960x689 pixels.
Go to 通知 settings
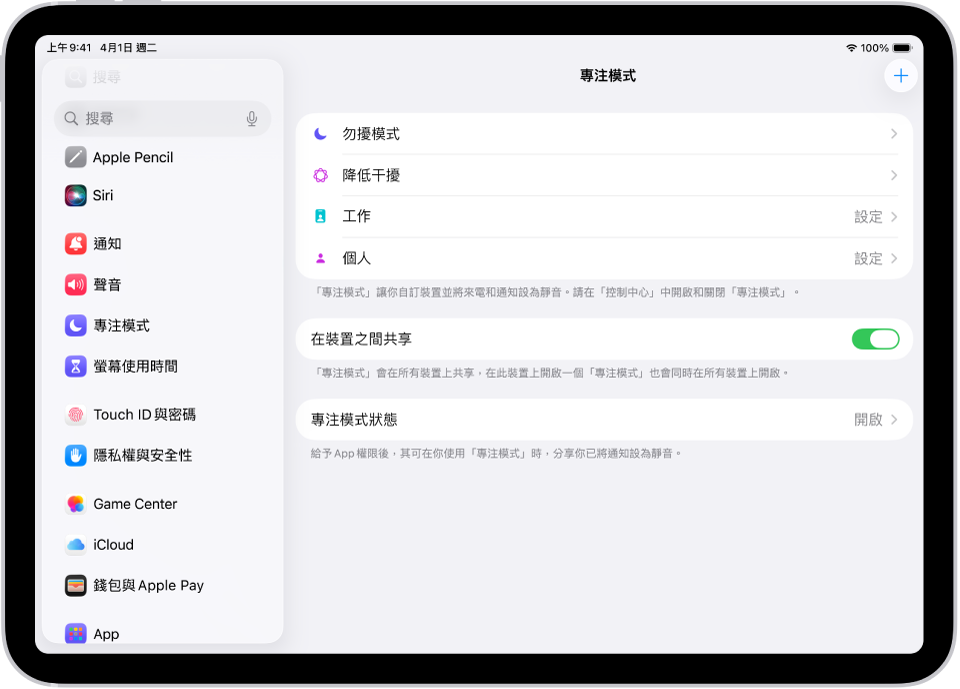coord(163,244)
